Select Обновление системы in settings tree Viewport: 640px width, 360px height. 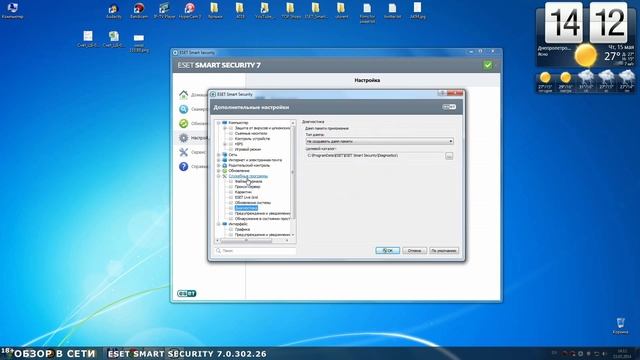[253, 202]
